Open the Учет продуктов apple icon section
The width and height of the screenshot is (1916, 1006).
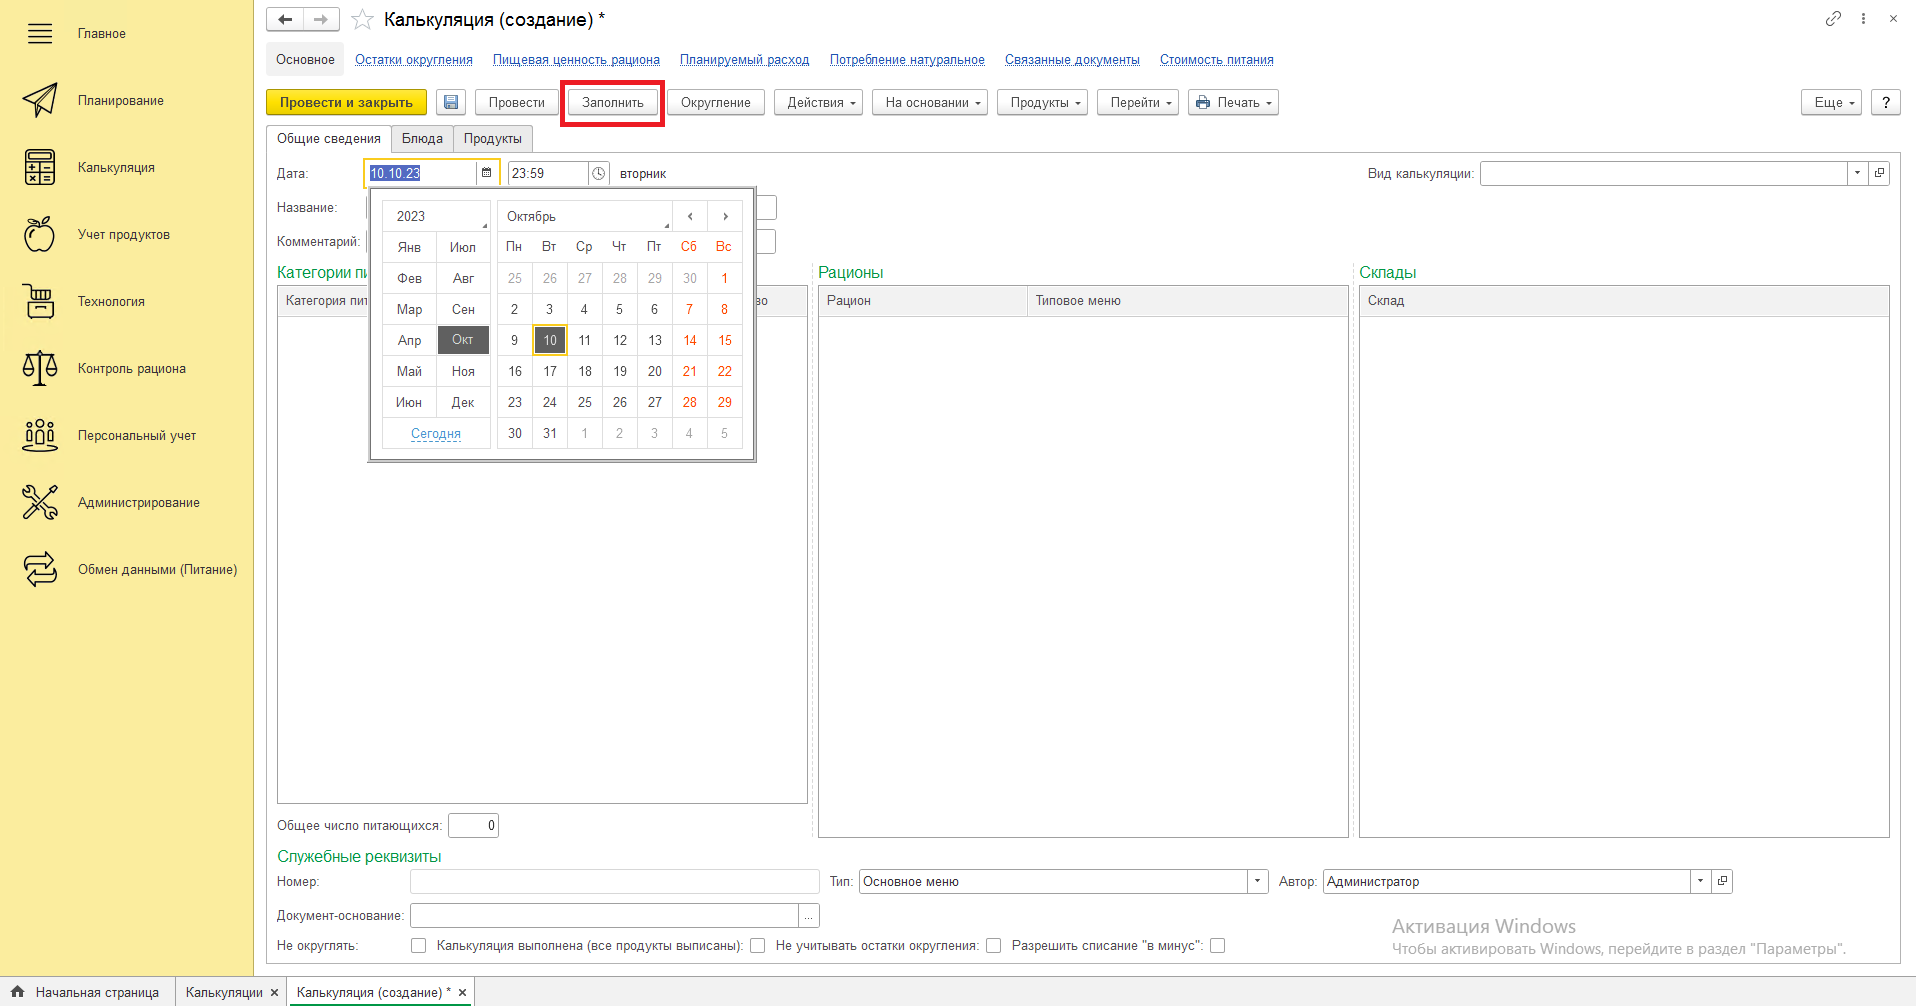tap(40, 234)
